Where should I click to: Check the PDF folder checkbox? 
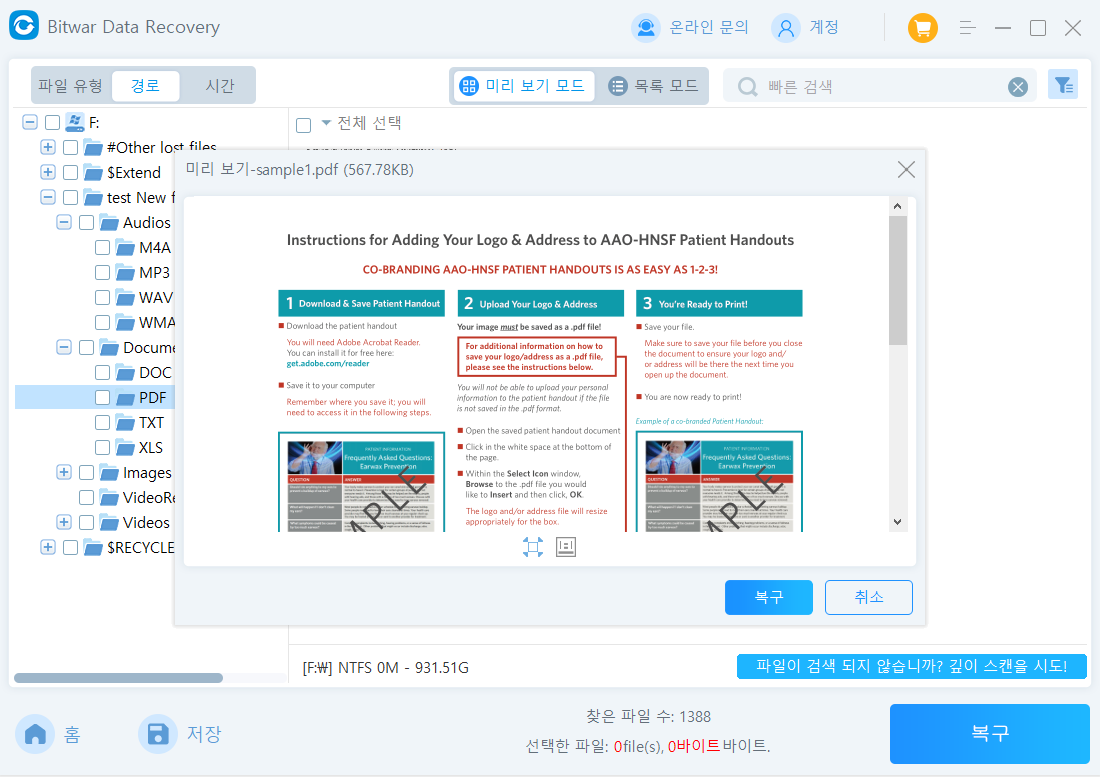(102, 398)
